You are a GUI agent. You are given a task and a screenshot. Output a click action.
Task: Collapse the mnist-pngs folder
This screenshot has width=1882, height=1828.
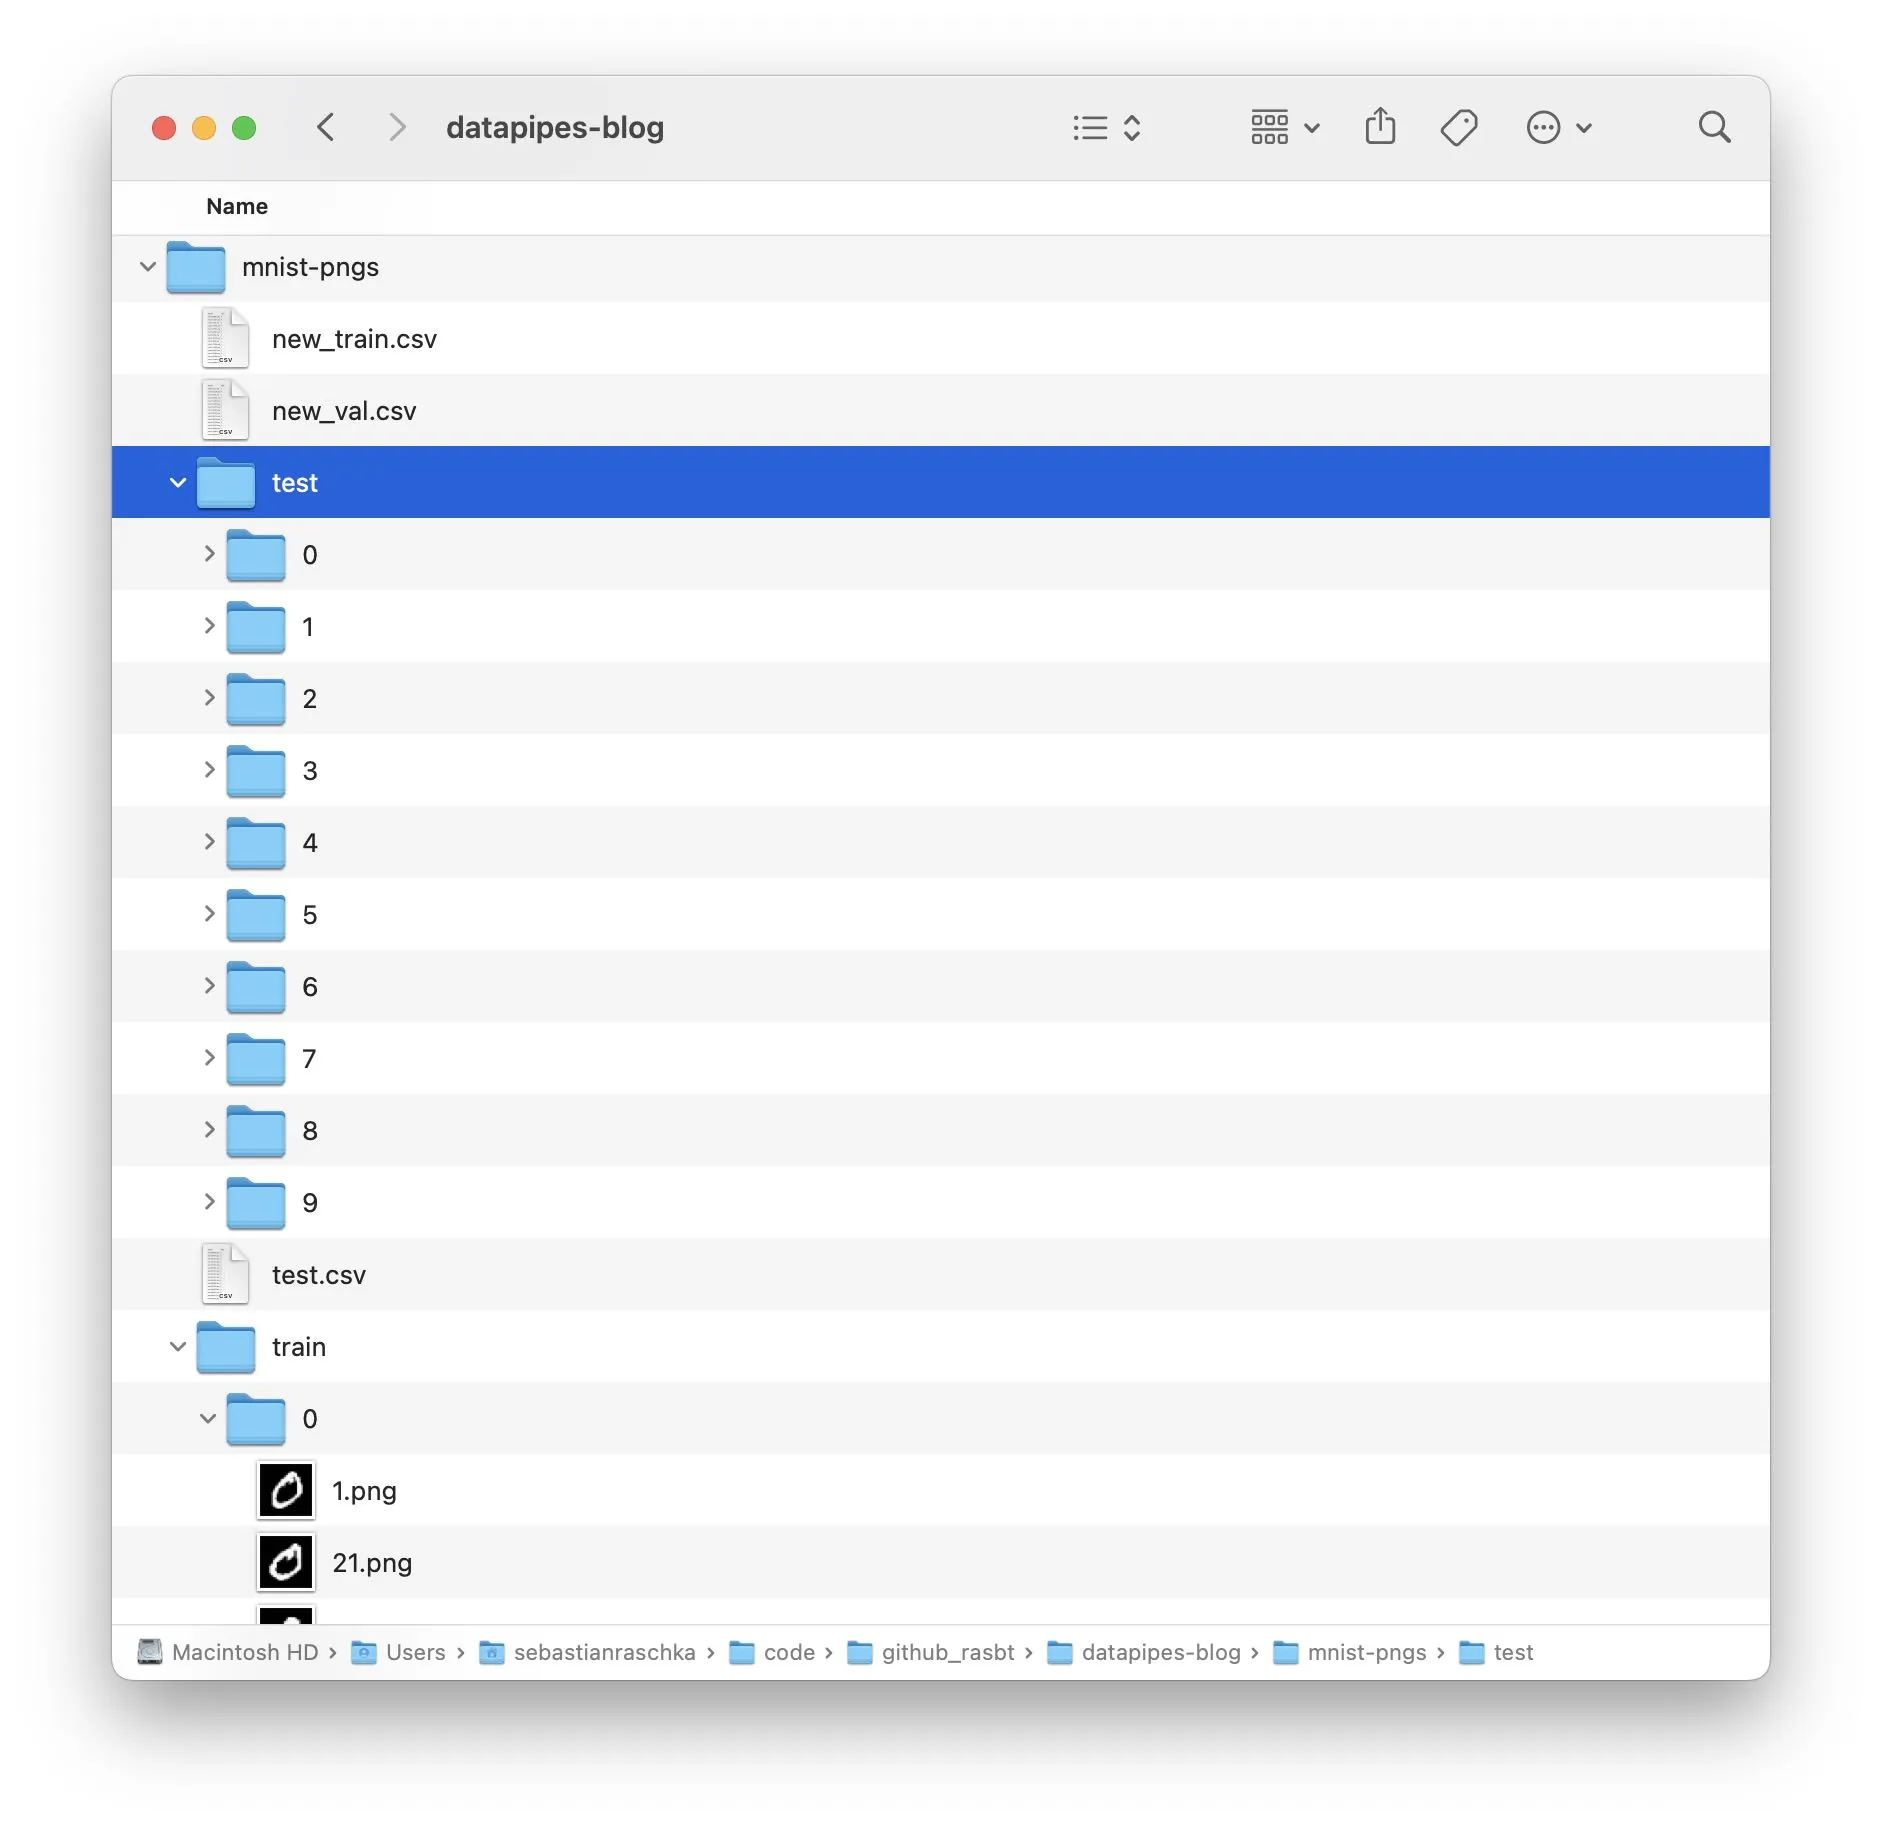tap(147, 267)
